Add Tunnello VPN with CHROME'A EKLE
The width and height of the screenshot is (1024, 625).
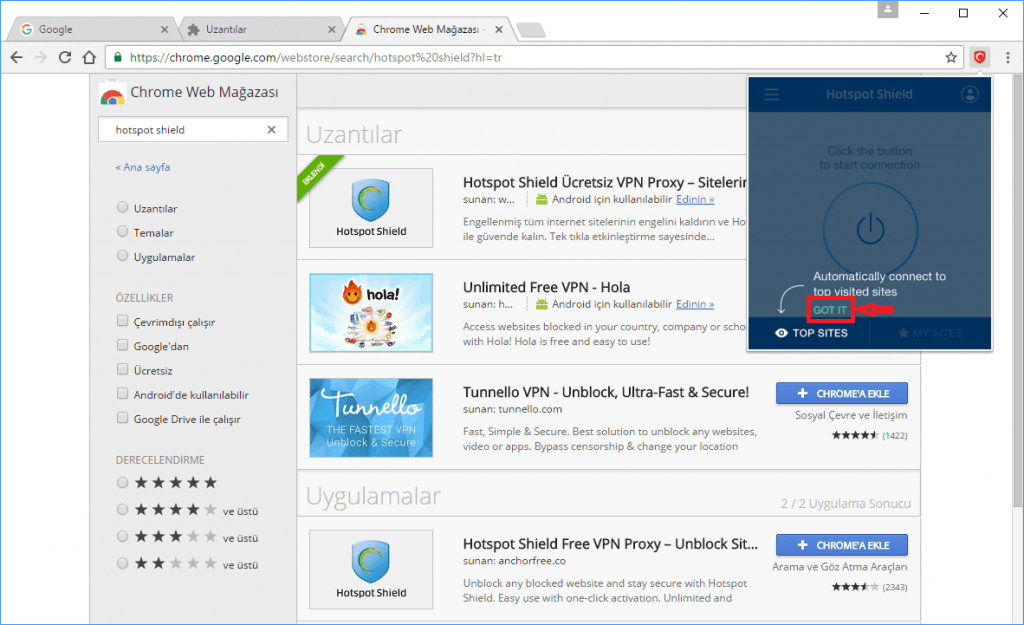841,393
